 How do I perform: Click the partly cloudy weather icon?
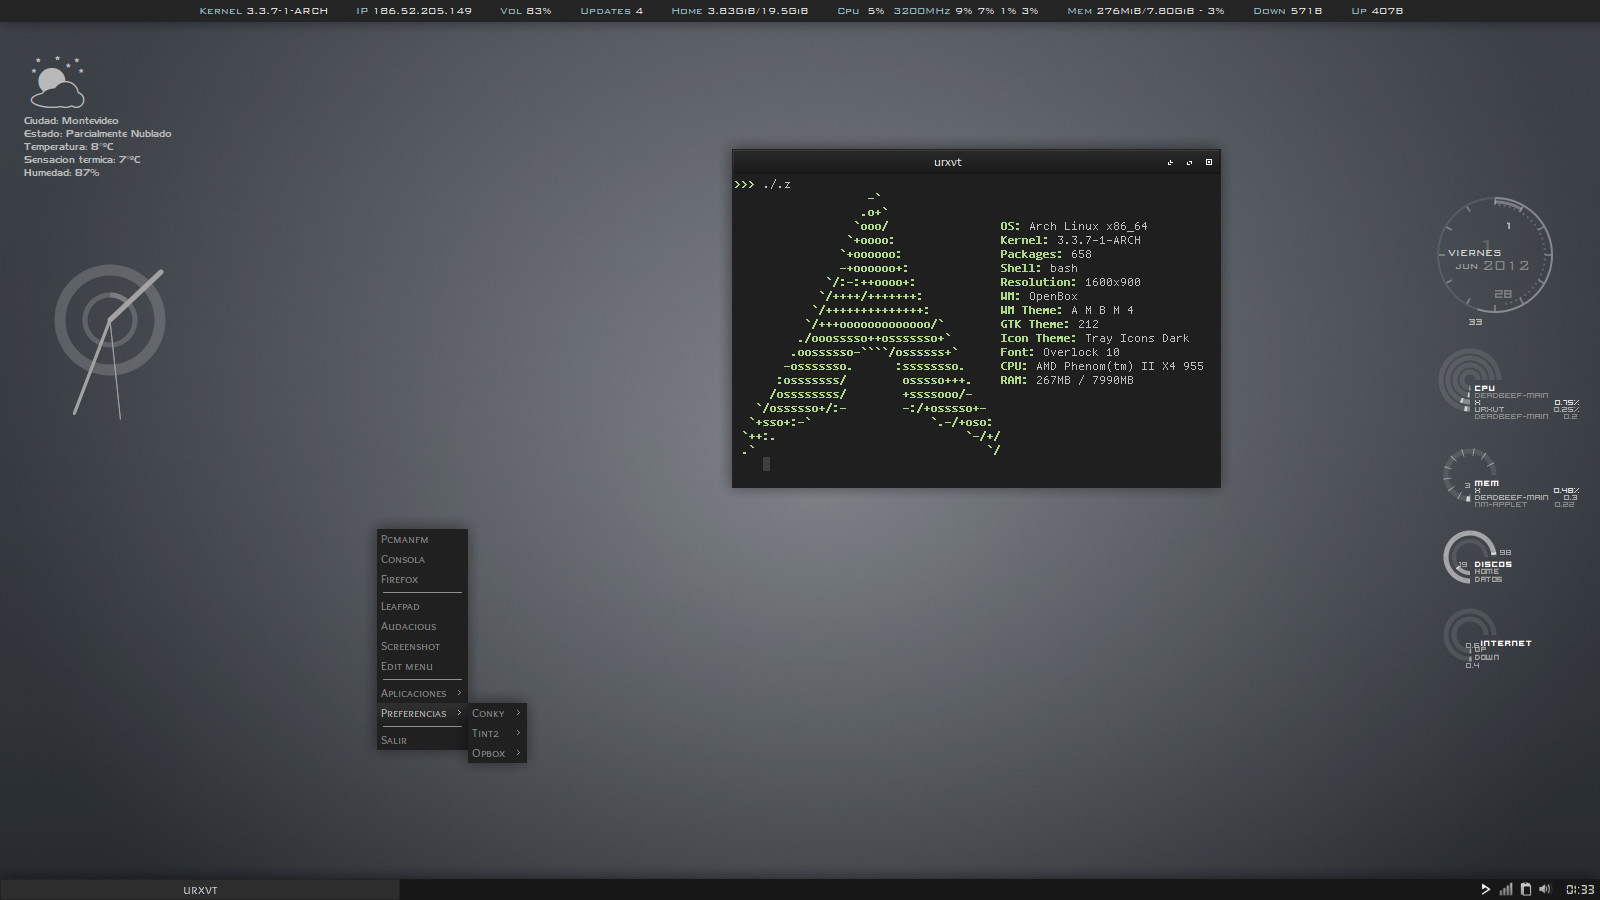point(57,83)
